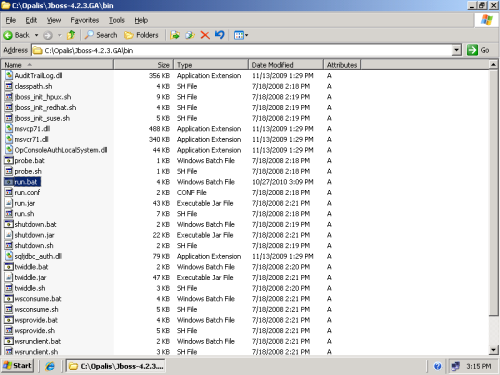The width and height of the screenshot is (500, 375).
Task: Select shutdown.jar file icon
Action: [x=9, y=235]
